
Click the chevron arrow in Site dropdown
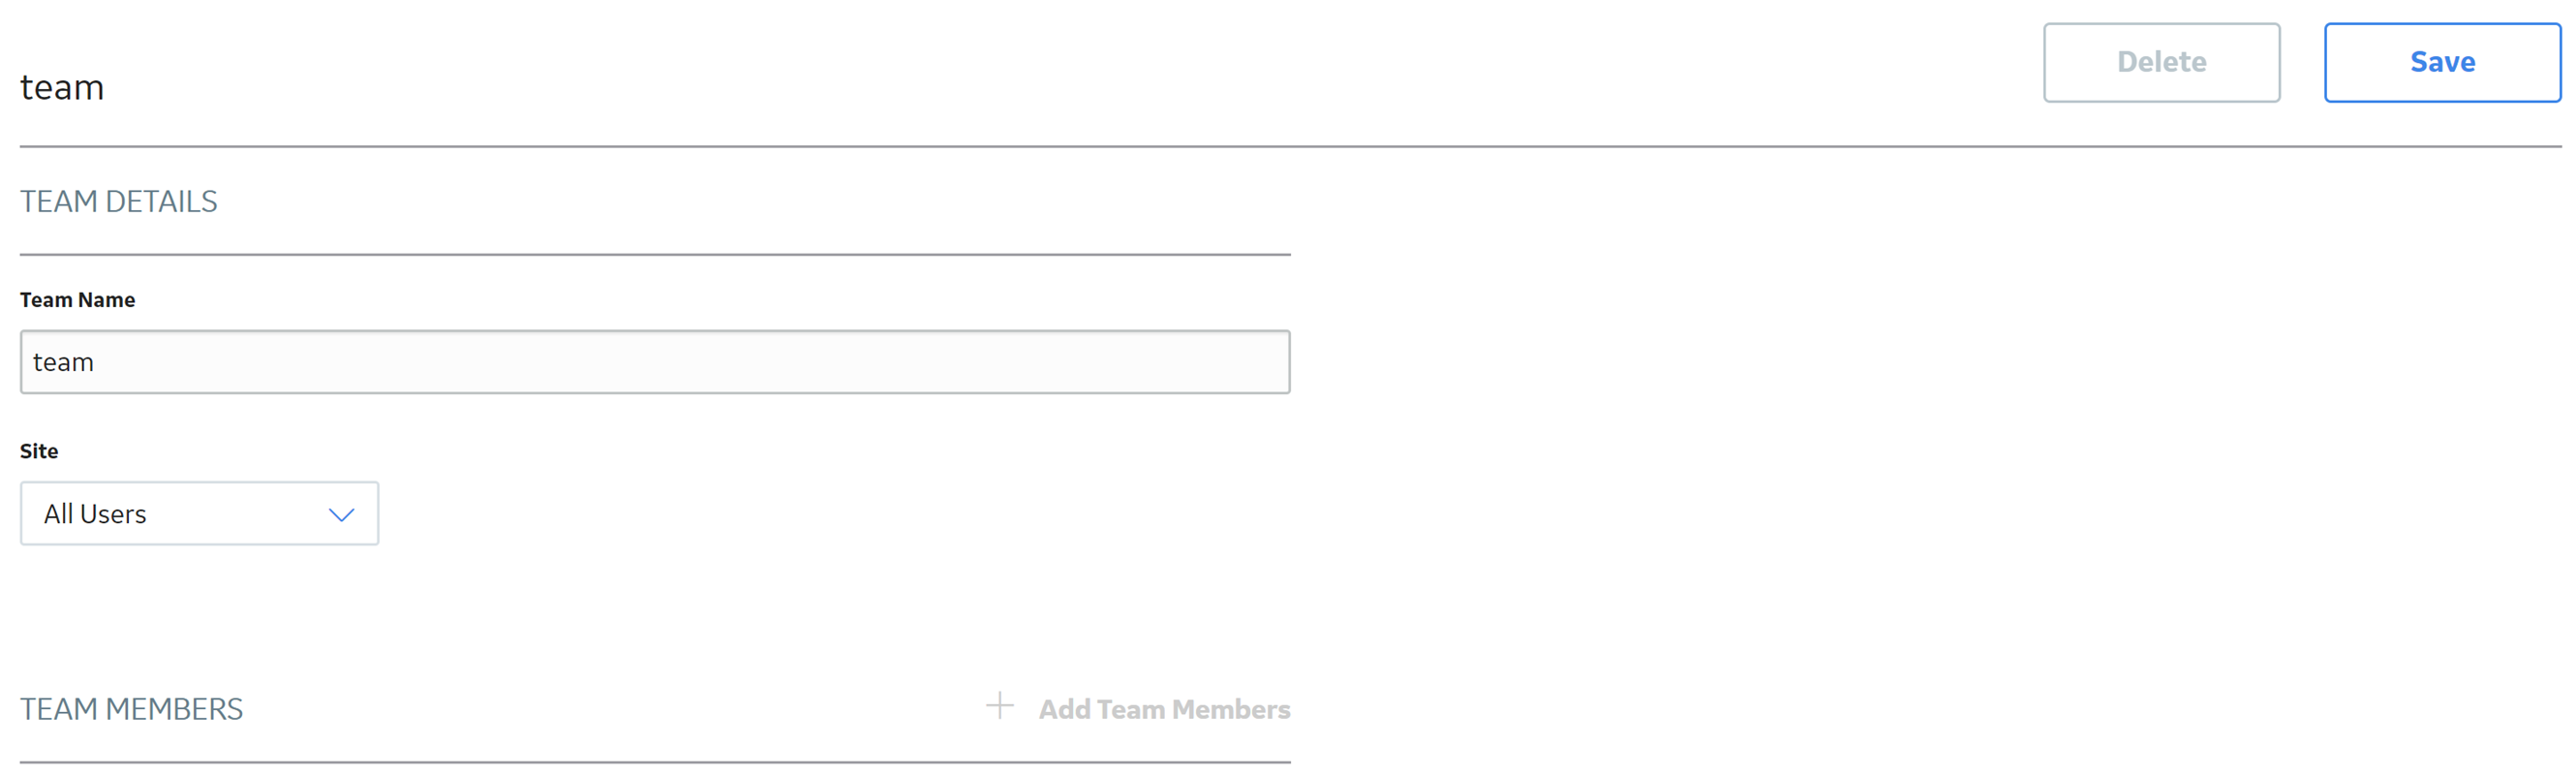click(x=341, y=515)
